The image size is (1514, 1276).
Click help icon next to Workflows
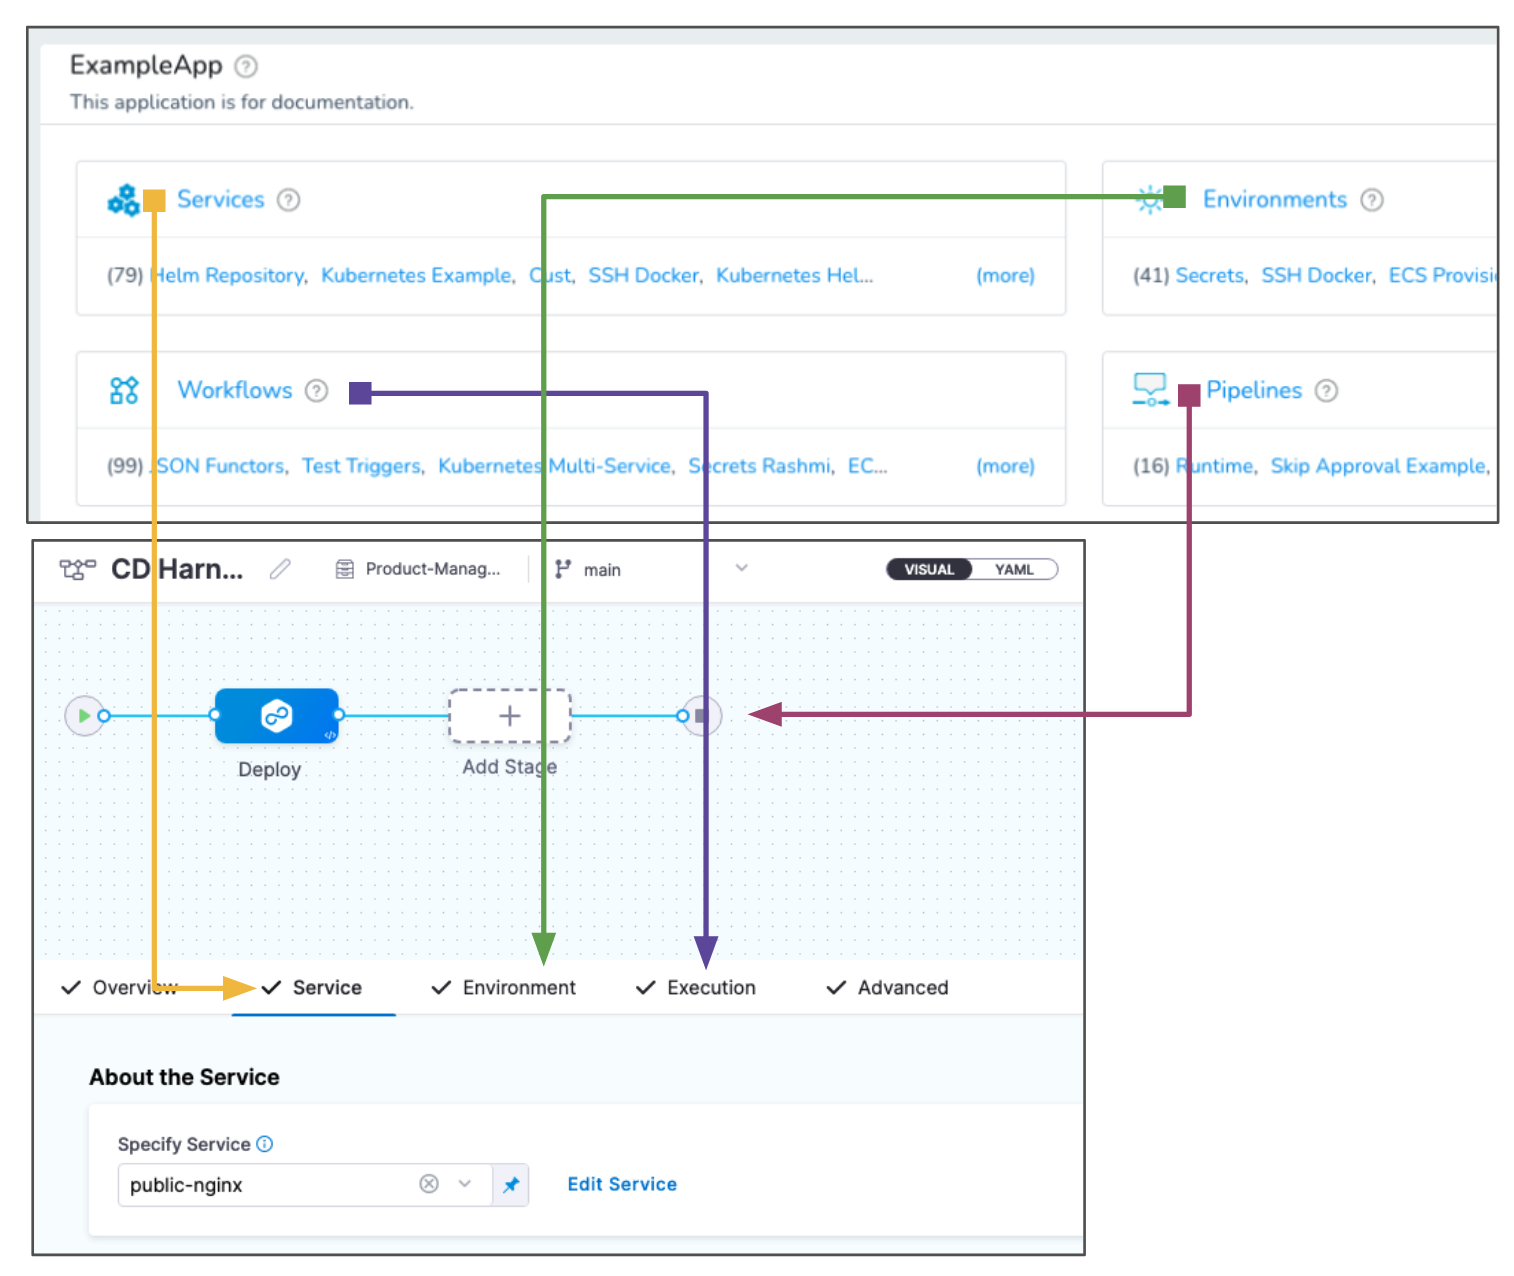[317, 390]
